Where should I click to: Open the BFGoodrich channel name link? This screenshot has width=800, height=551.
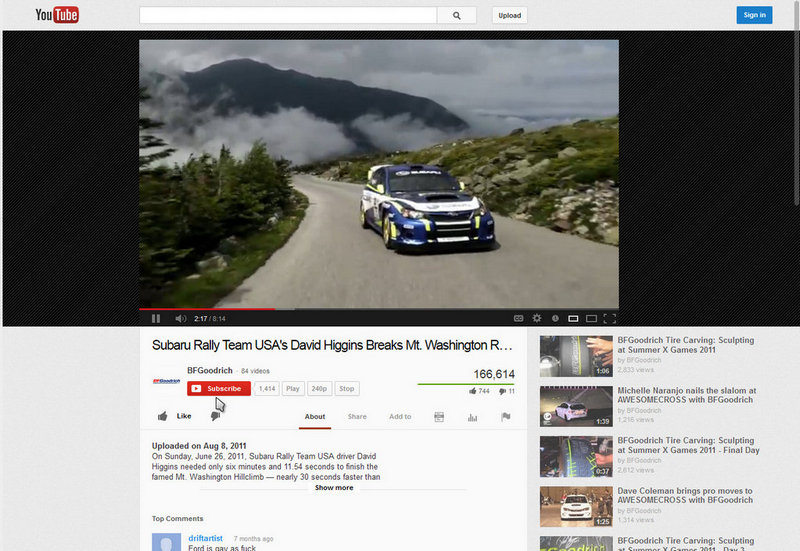[210, 370]
